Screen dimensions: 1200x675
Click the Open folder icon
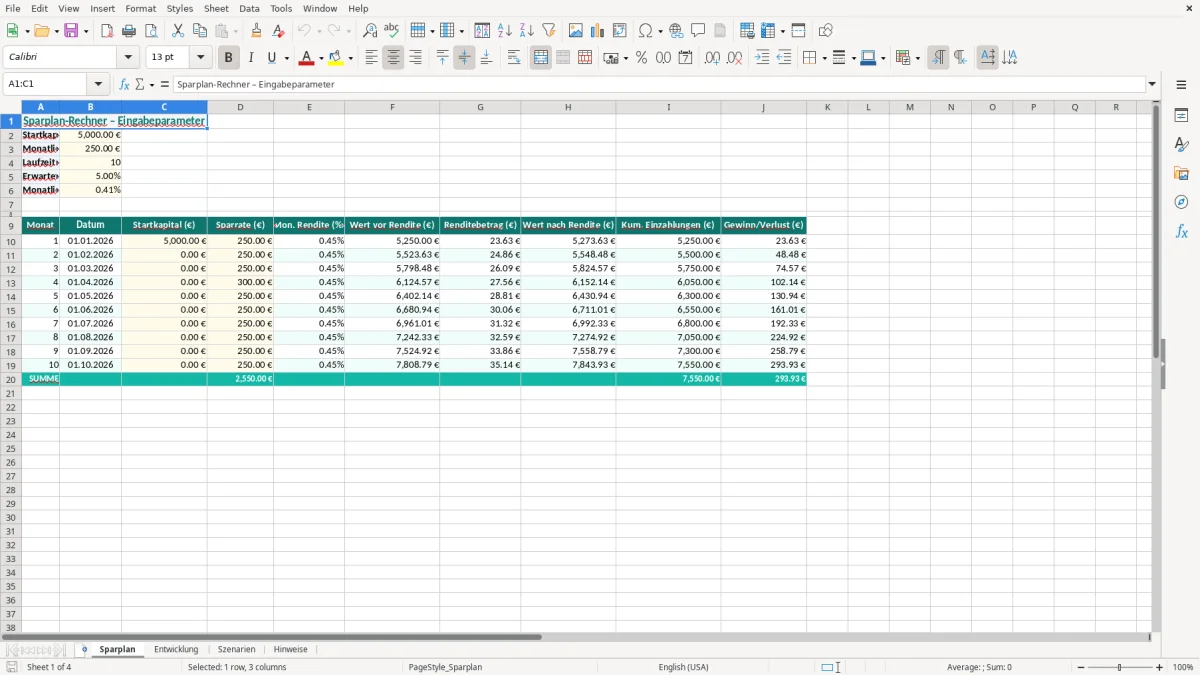click(41, 31)
